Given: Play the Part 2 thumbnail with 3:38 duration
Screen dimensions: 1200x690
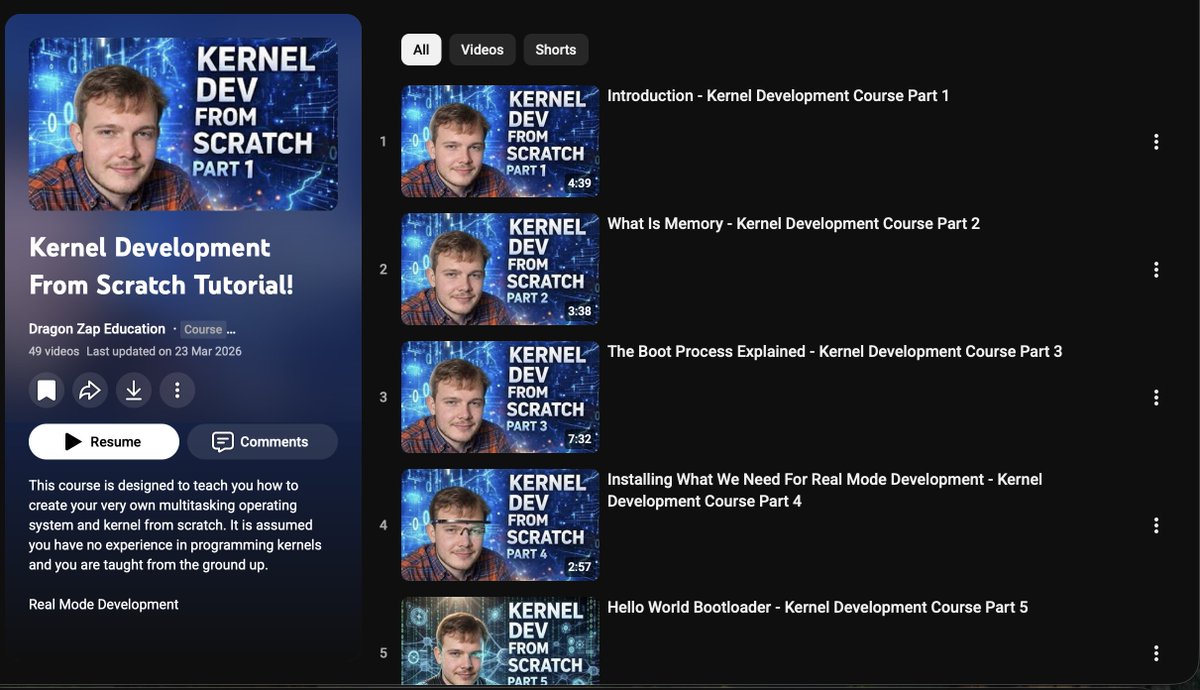Looking at the screenshot, I should [x=500, y=269].
